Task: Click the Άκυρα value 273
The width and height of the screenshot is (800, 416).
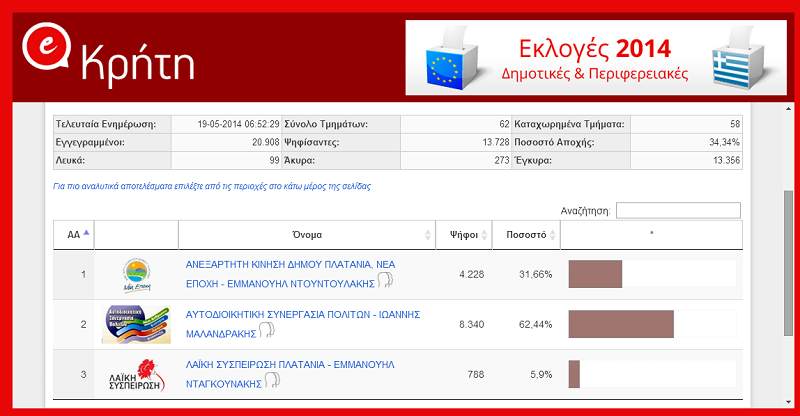Action: coord(502,160)
